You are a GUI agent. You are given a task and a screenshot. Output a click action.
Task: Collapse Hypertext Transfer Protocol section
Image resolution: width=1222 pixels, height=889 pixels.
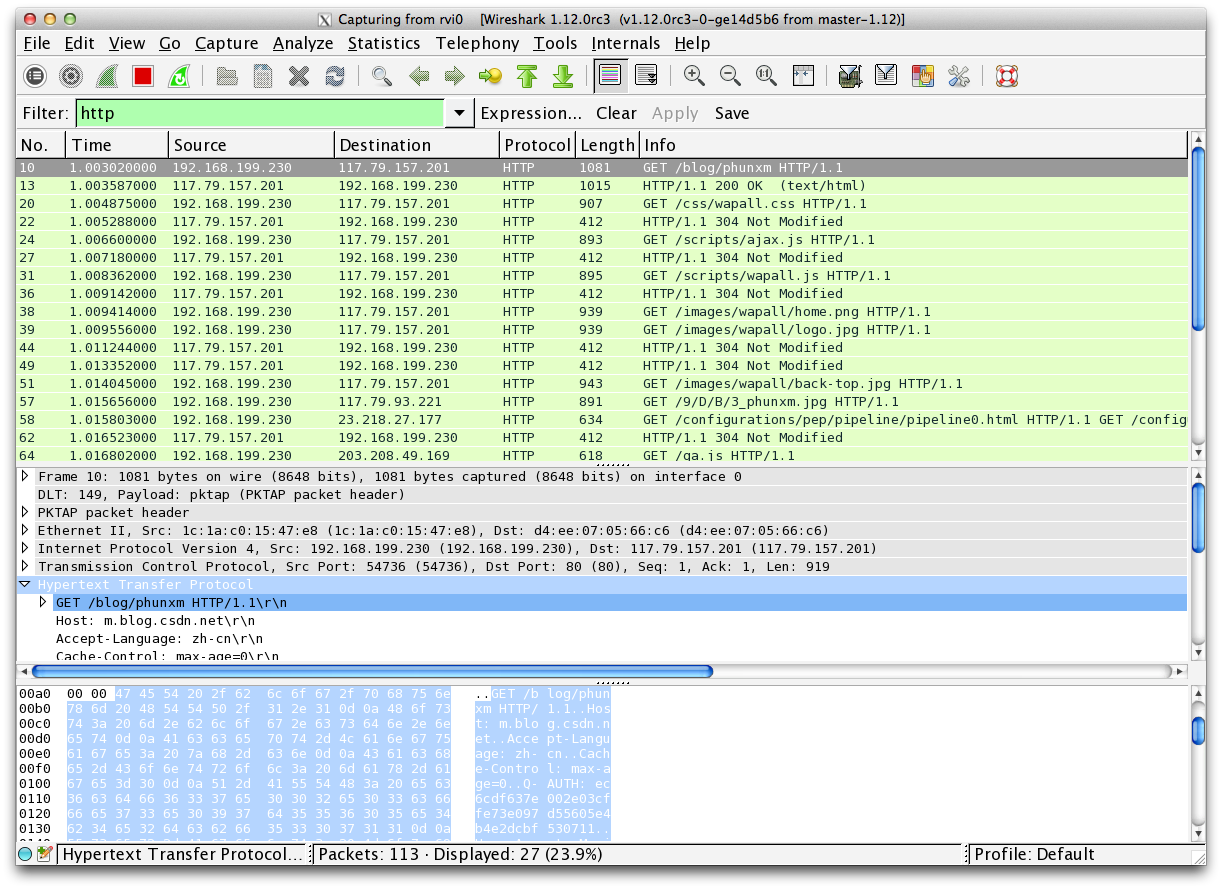tap(26, 584)
